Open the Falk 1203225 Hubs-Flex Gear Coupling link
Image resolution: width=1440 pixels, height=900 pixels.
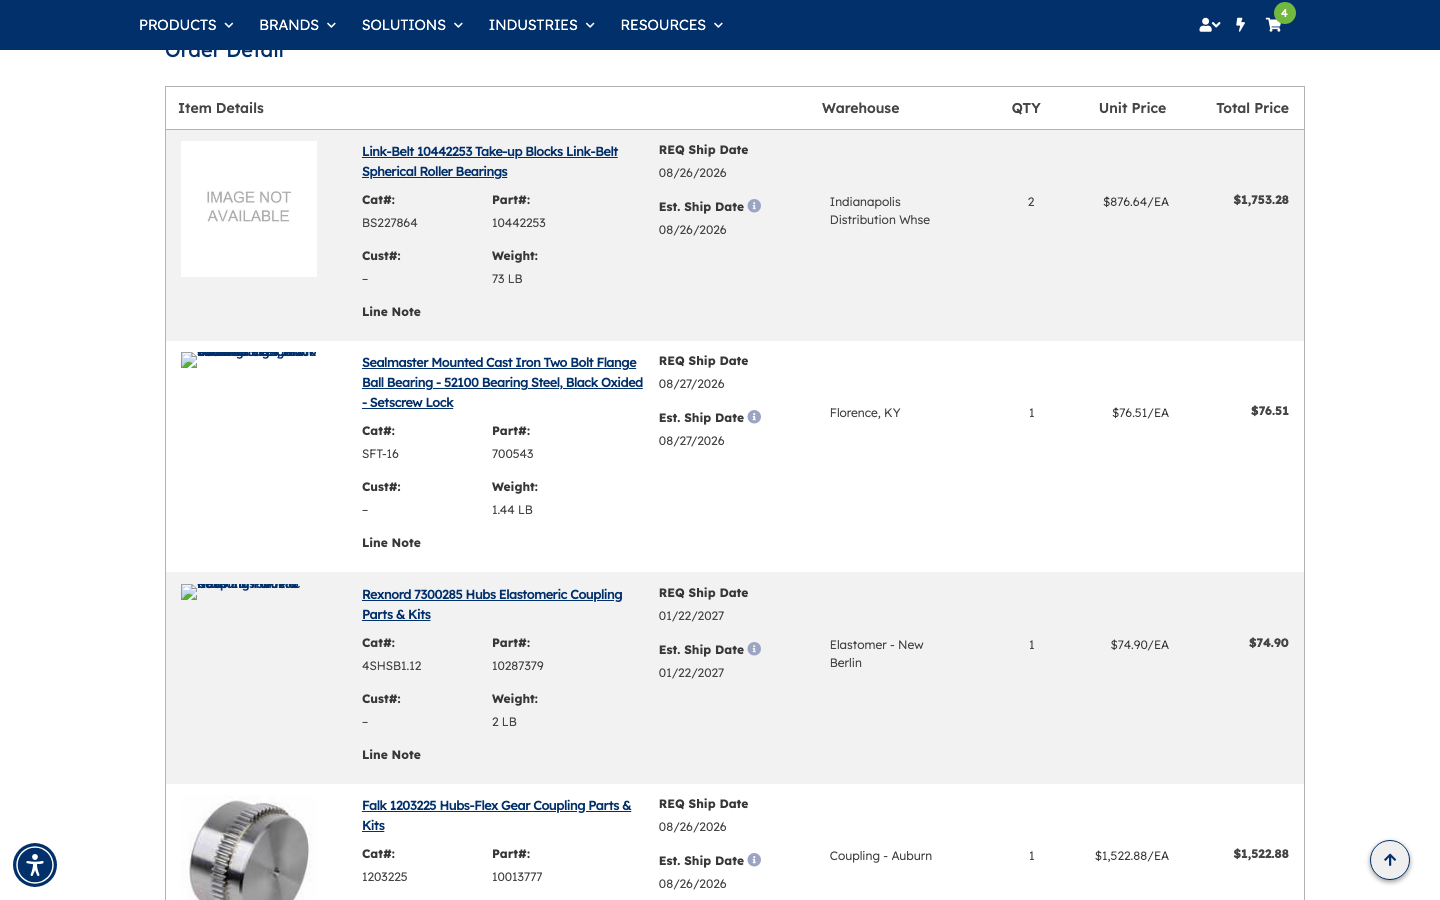click(496, 816)
